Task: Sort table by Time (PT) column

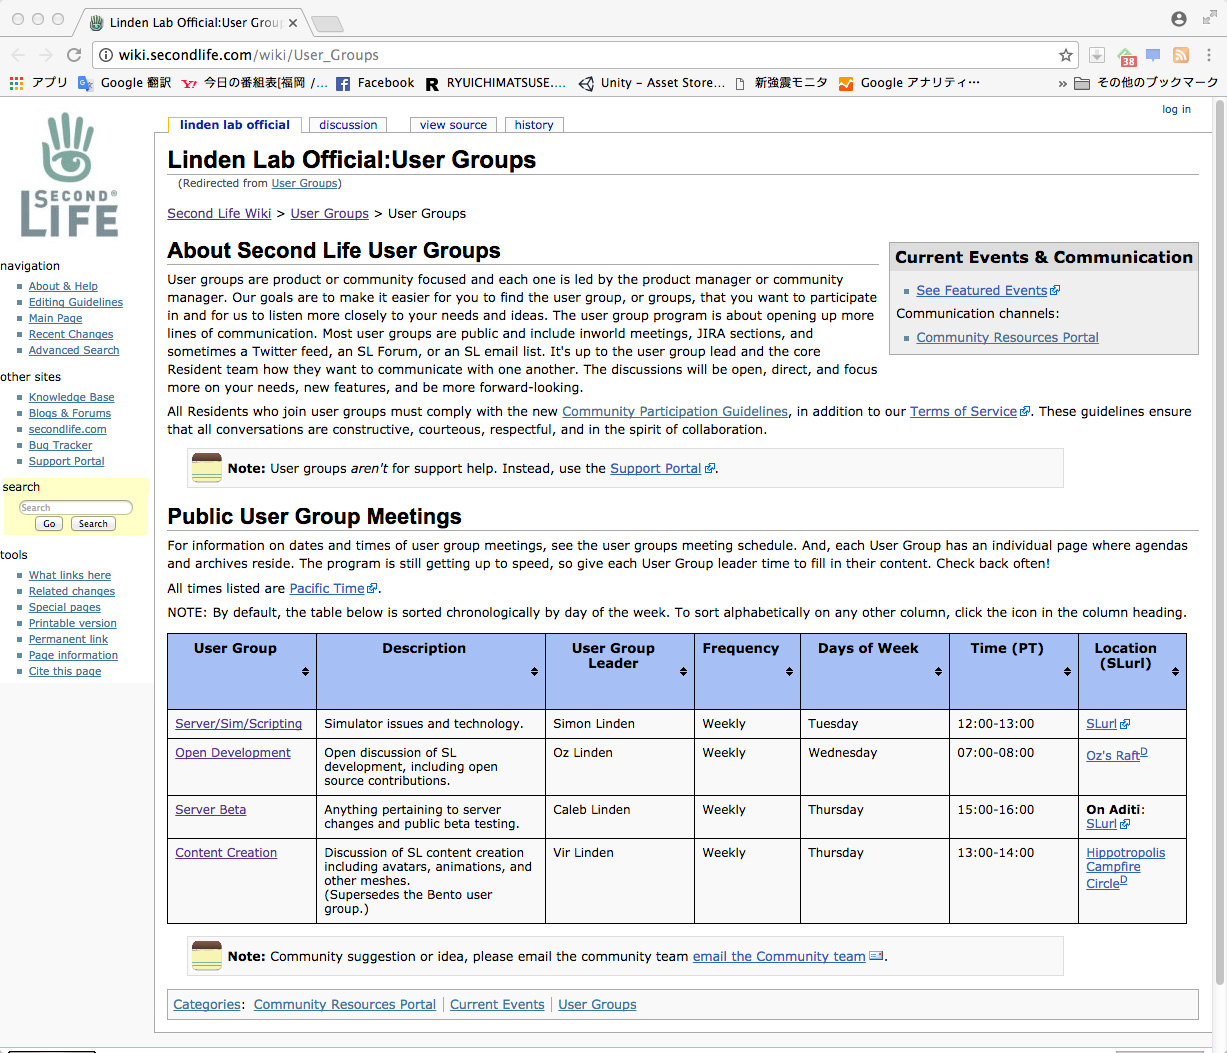Action: (x=1067, y=672)
